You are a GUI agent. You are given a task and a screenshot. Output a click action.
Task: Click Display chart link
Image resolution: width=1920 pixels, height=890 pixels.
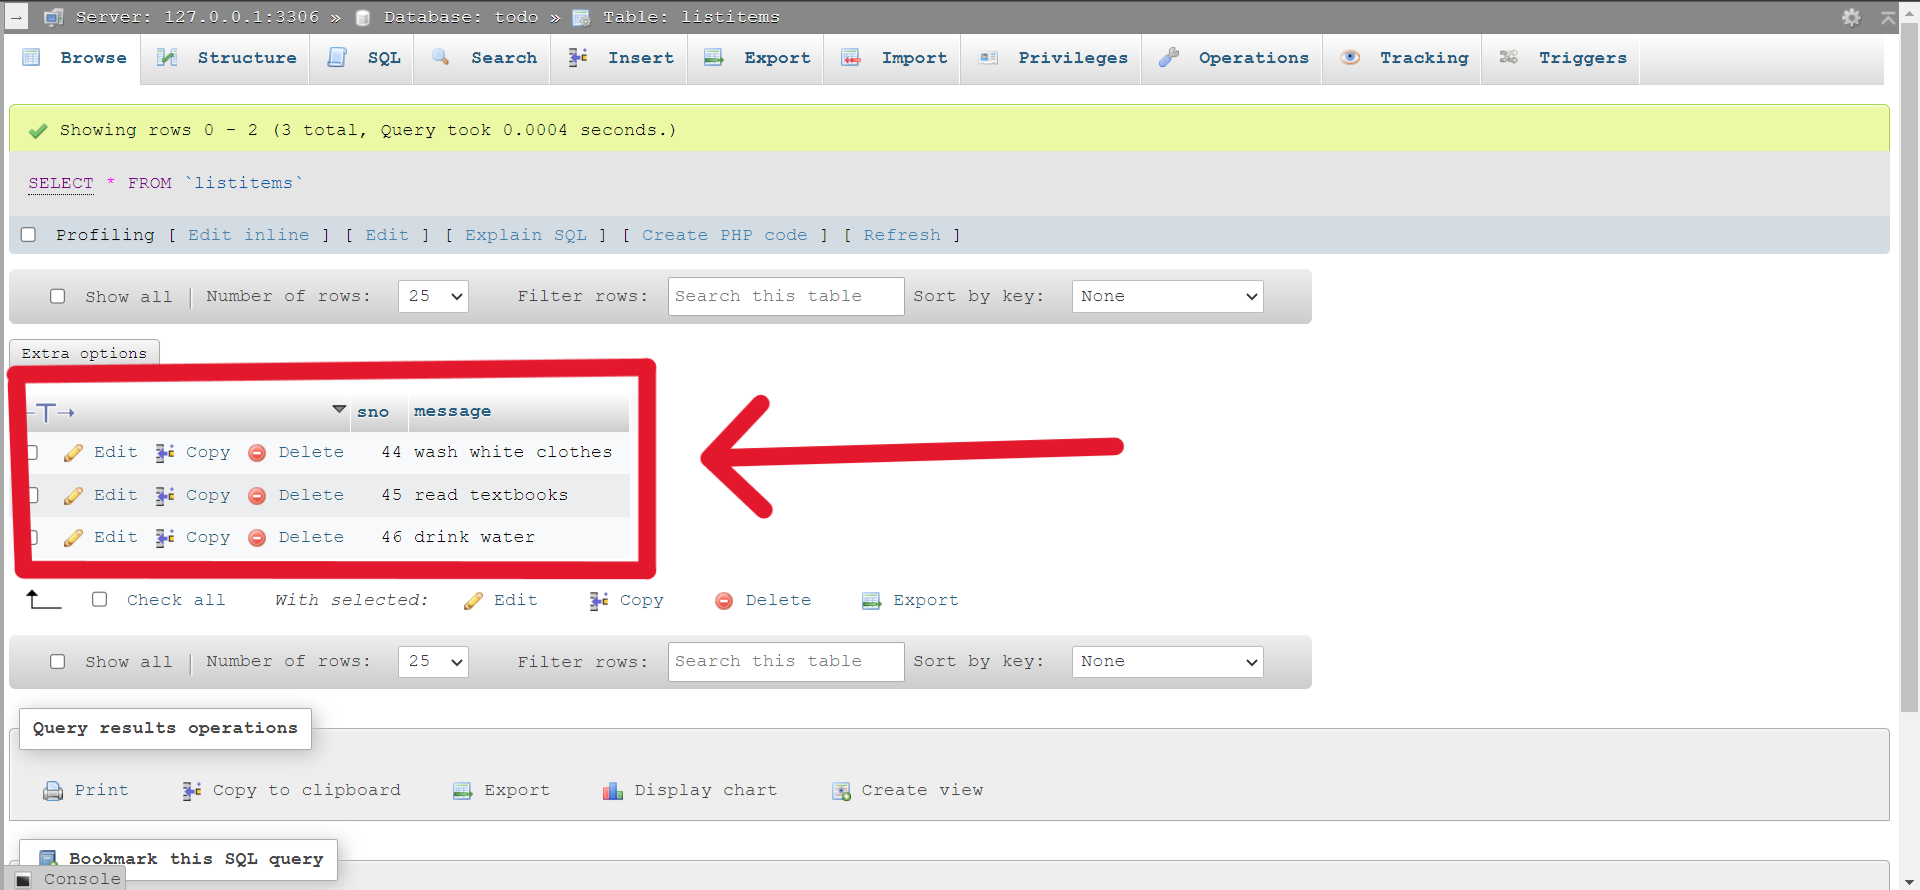[x=706, y=790]
